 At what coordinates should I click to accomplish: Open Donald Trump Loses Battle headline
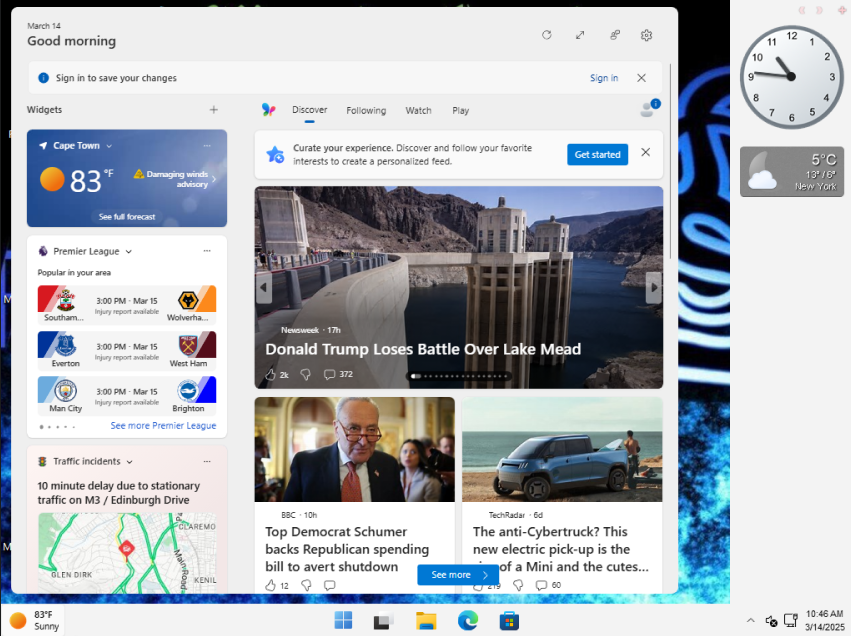(x=423, y=349)
